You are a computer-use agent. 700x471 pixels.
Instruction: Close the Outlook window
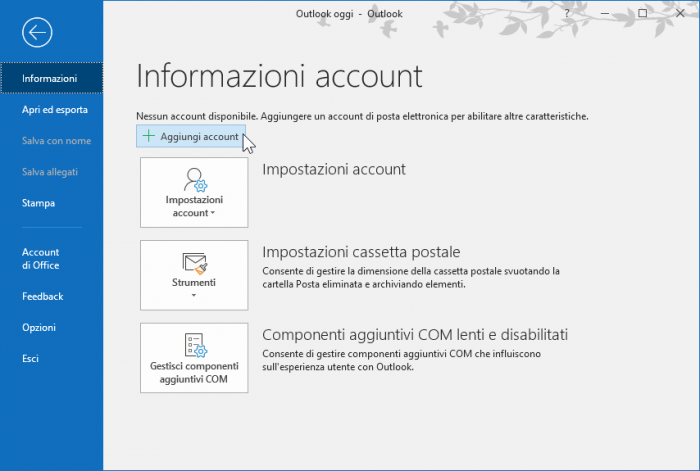point(680,13)
